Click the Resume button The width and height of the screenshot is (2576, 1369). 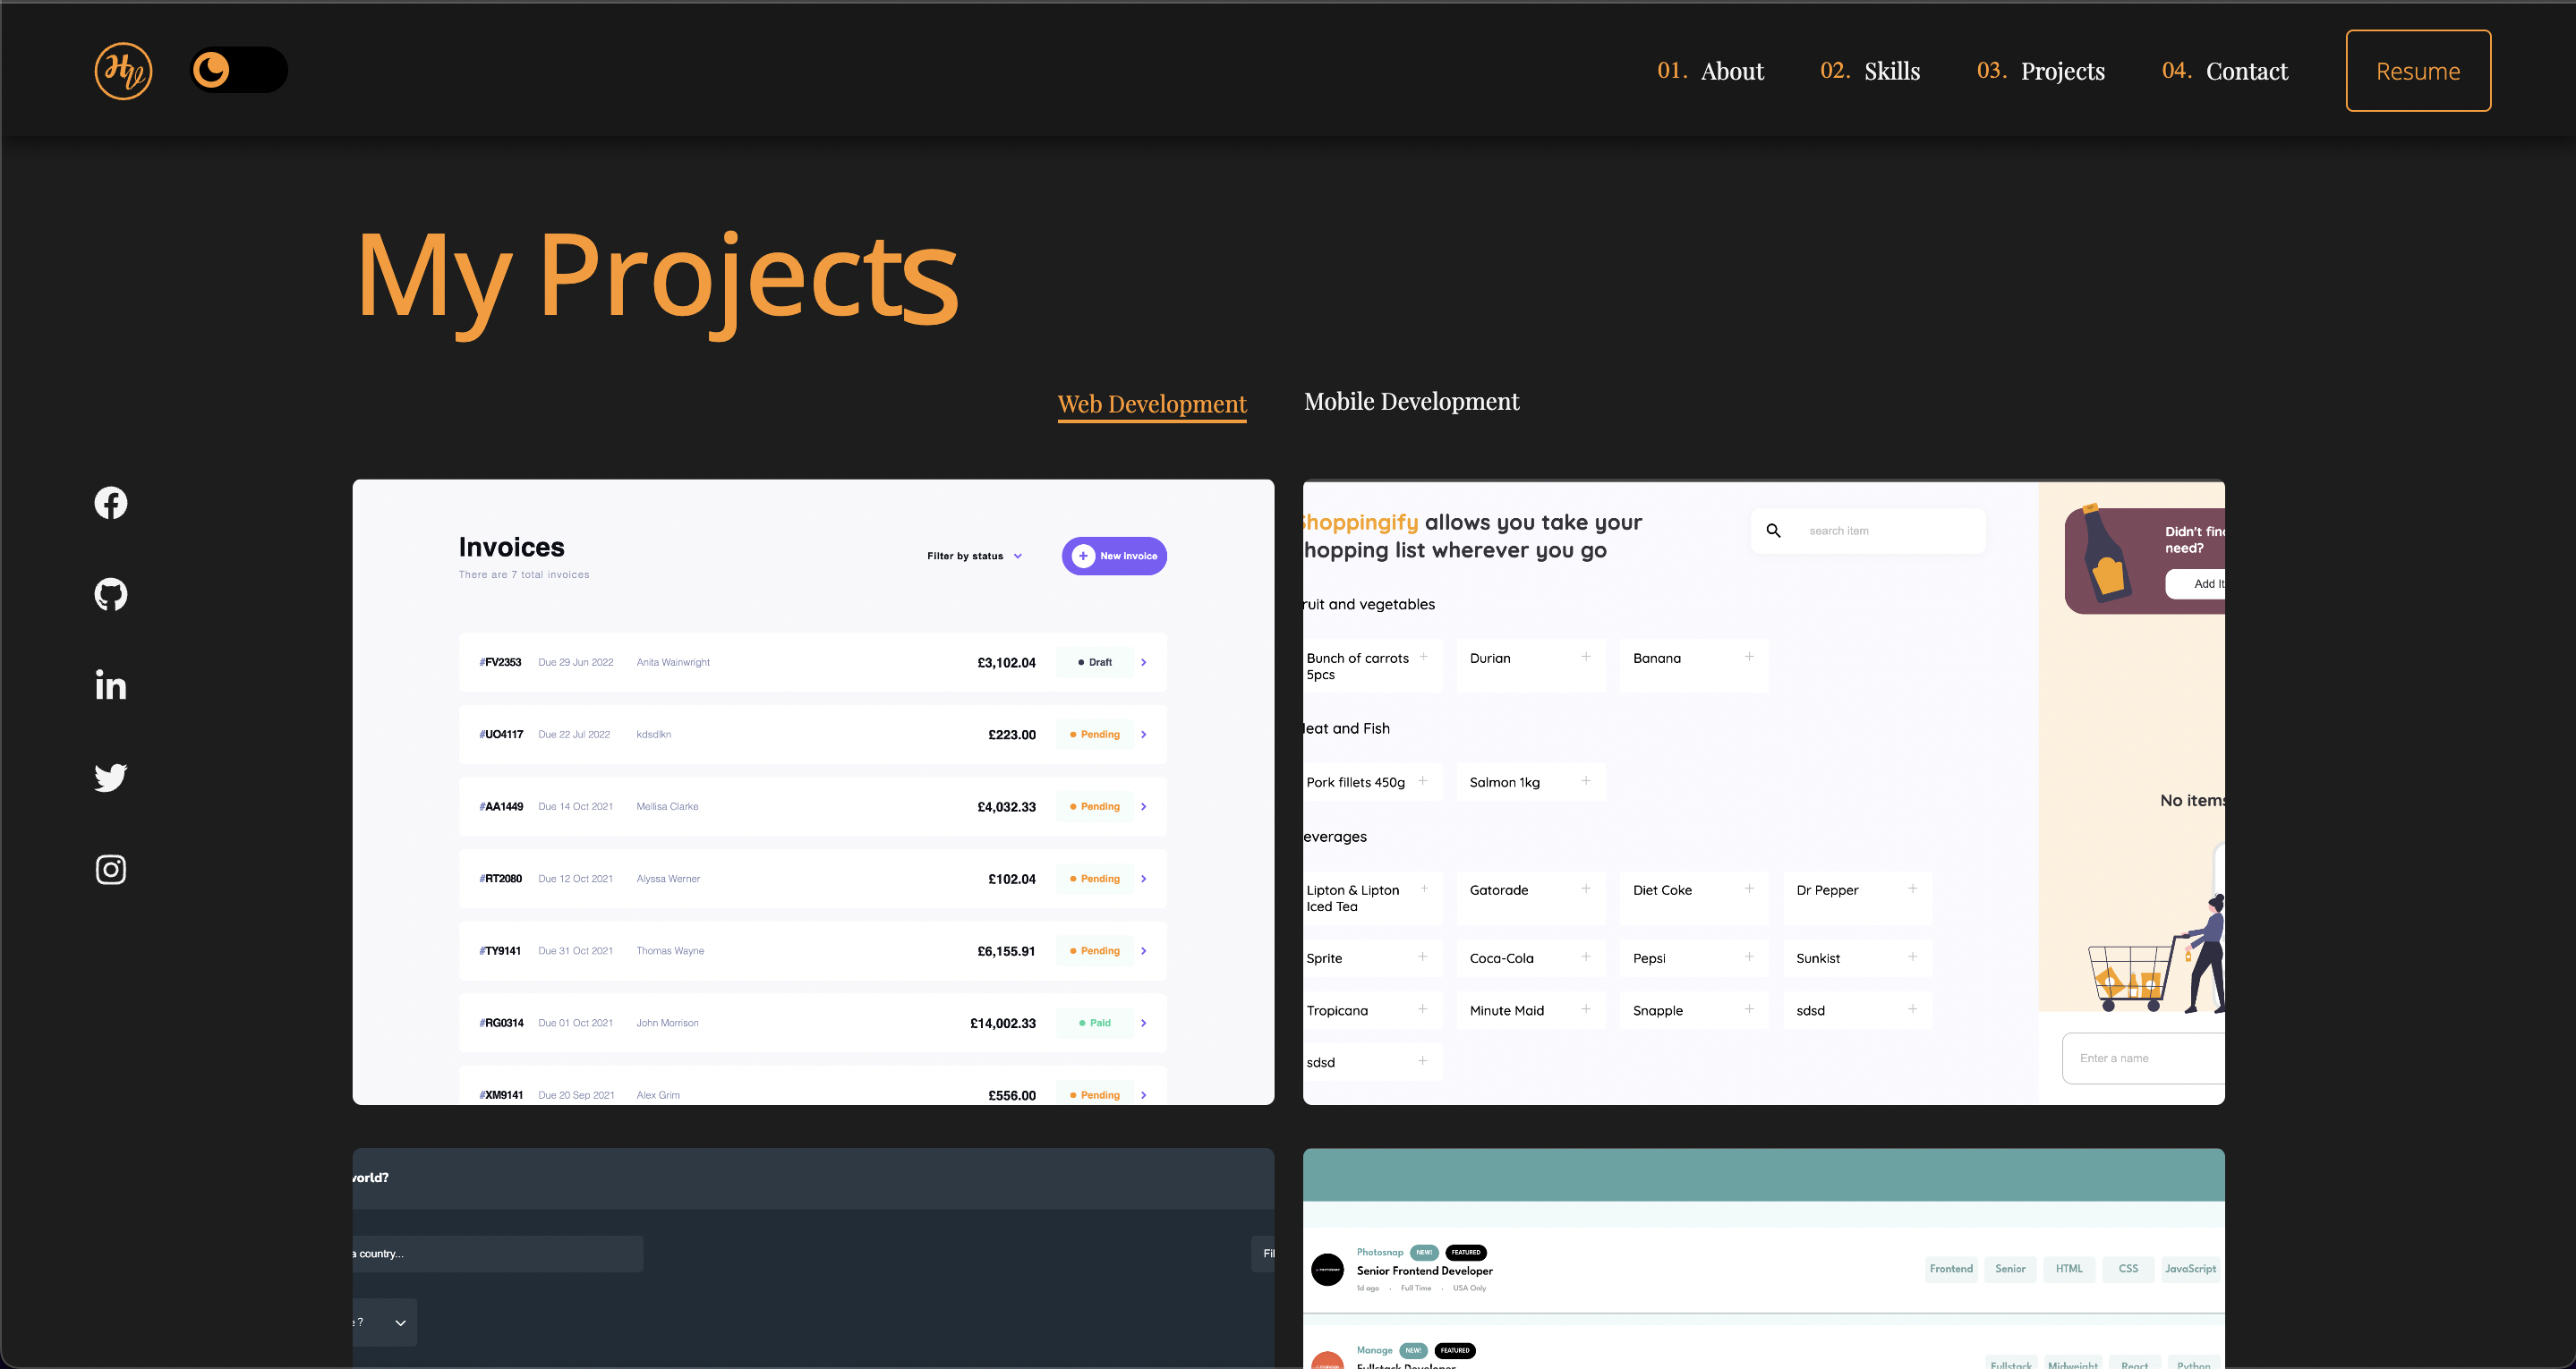point(2418,70)
